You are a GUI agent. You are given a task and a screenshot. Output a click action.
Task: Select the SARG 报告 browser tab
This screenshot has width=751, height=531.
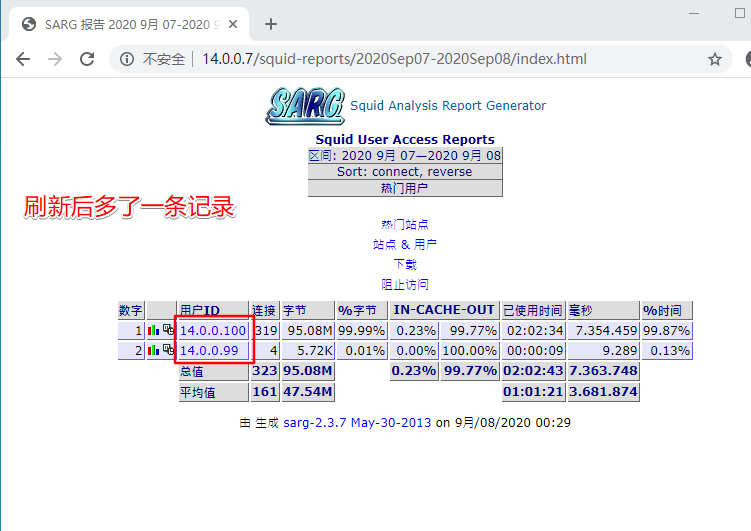coord(128,24)
